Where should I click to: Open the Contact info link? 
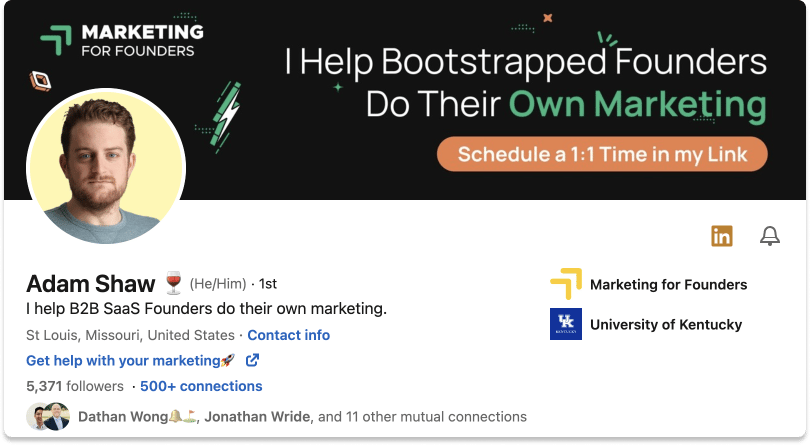tap(289, 335)
